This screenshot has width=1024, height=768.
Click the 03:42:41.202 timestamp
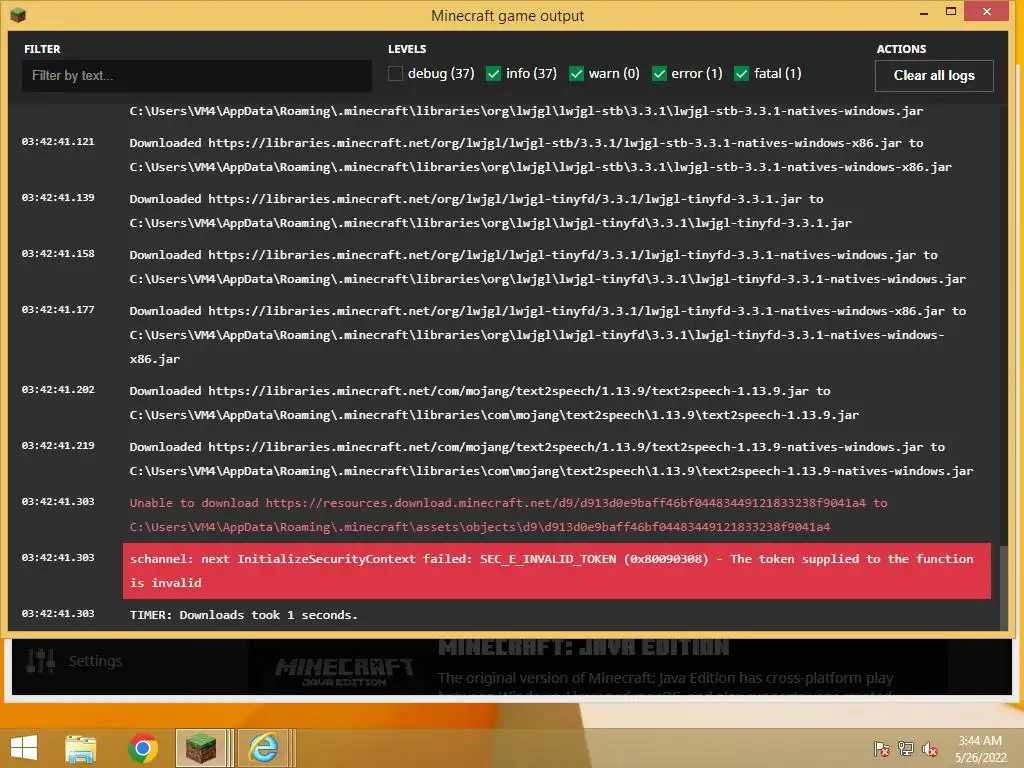(x=58, y=390)
